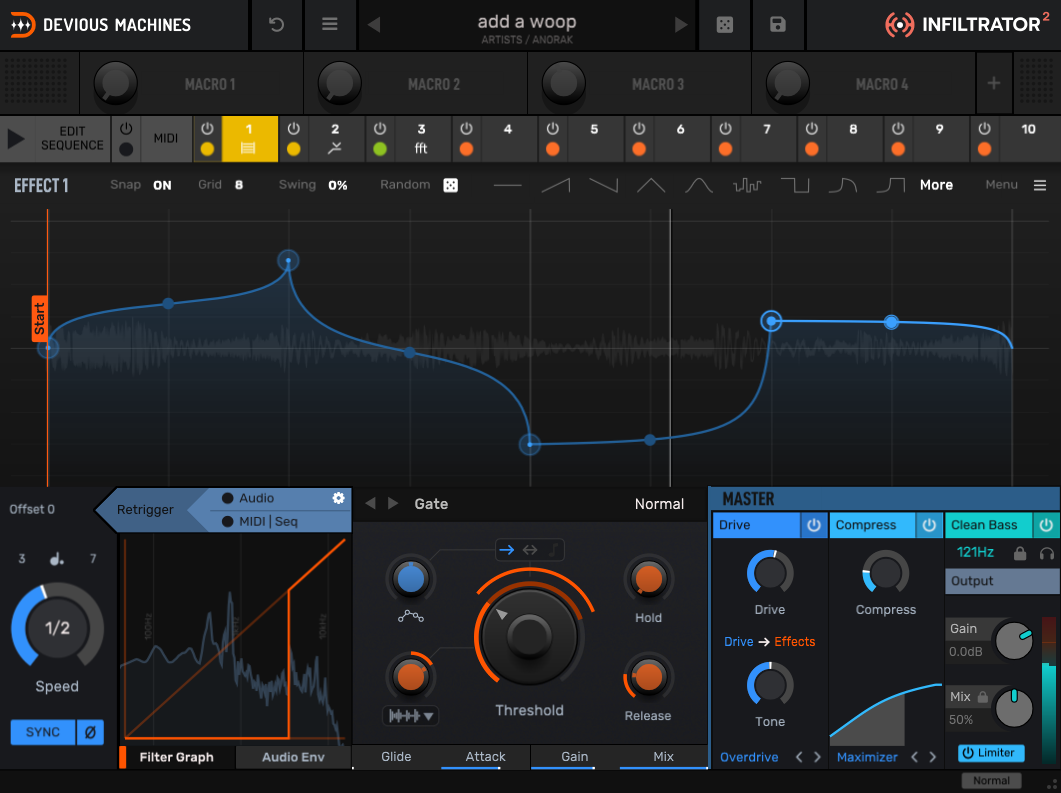1061x793 pixels.
Task: Disable the Compress section power button
Action: [x=929, y=525]
